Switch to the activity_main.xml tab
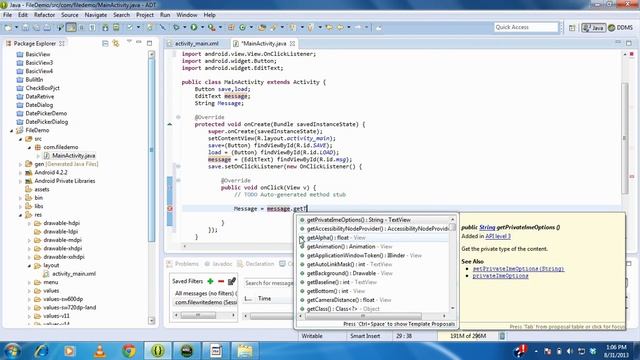The width and height of the screenshot is (640, 360). click(x=197, y=43)
